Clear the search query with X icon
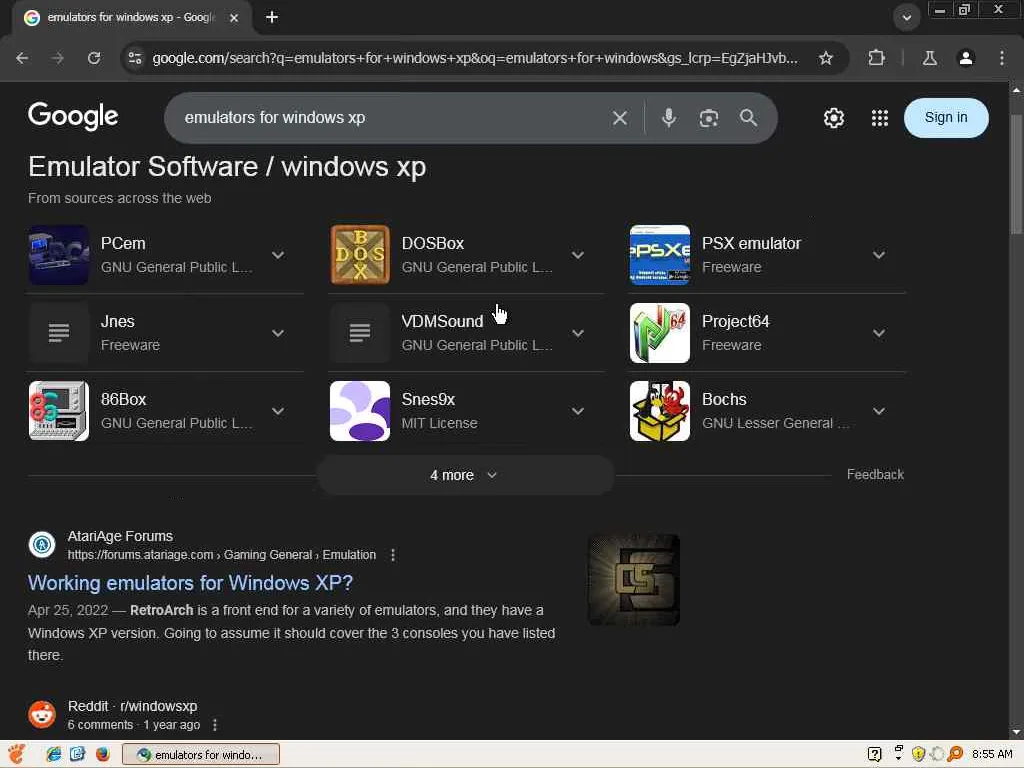Viewport: 1024px width, 768px height. pos(620,118)
